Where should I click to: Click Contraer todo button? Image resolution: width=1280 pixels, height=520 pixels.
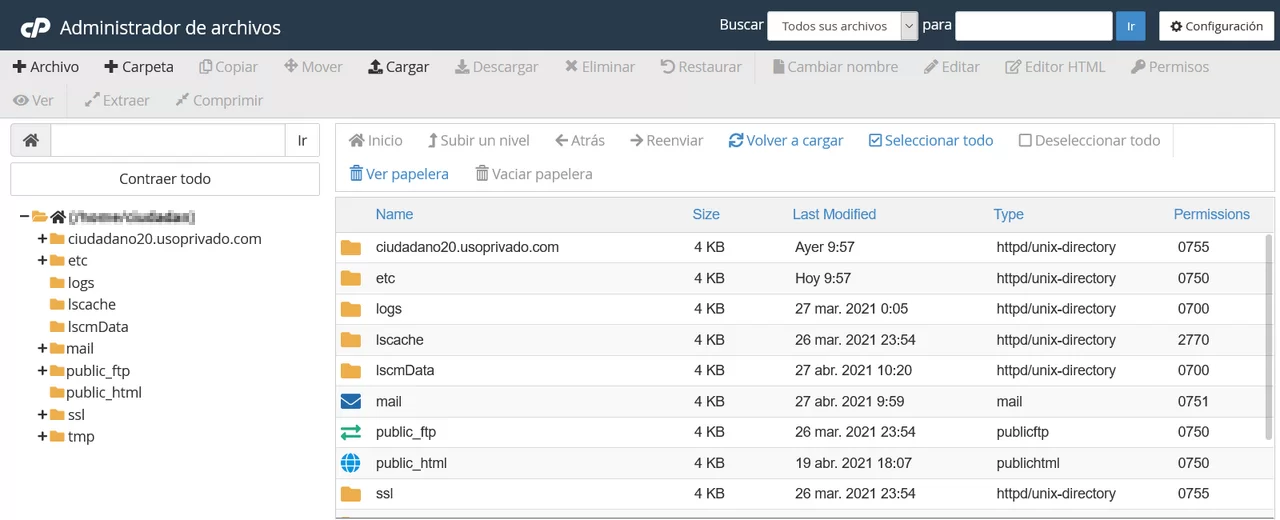(165, 179)
